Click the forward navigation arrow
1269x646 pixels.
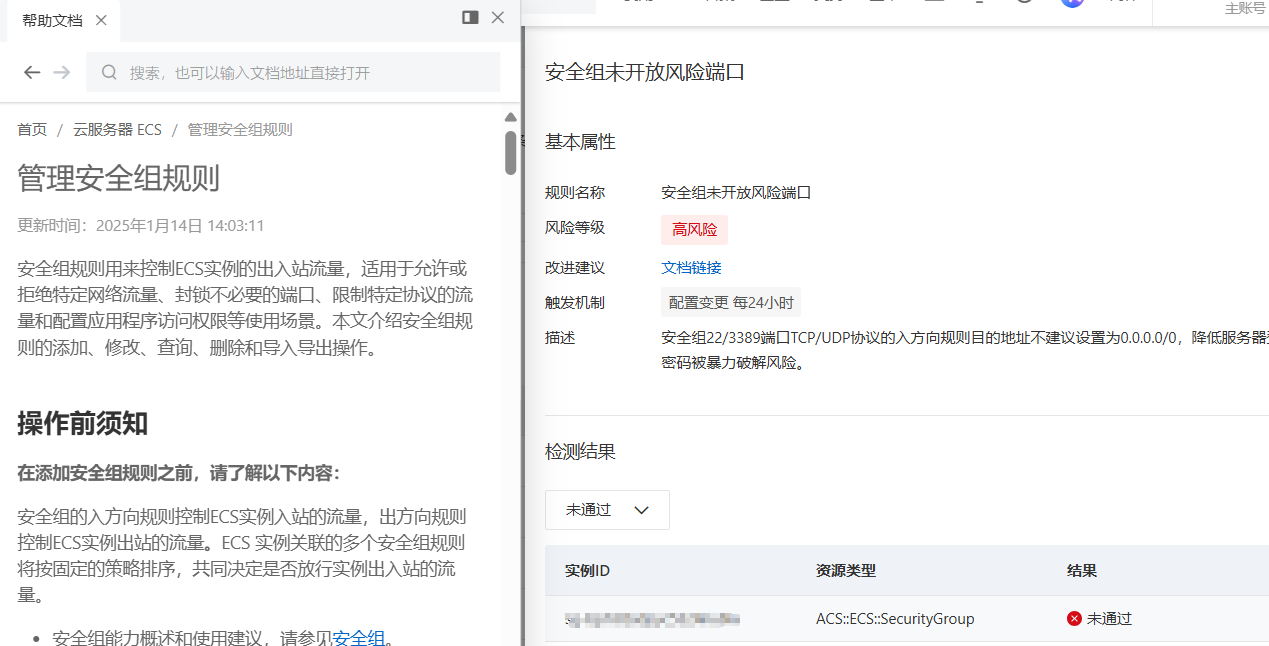coord(62,72)
